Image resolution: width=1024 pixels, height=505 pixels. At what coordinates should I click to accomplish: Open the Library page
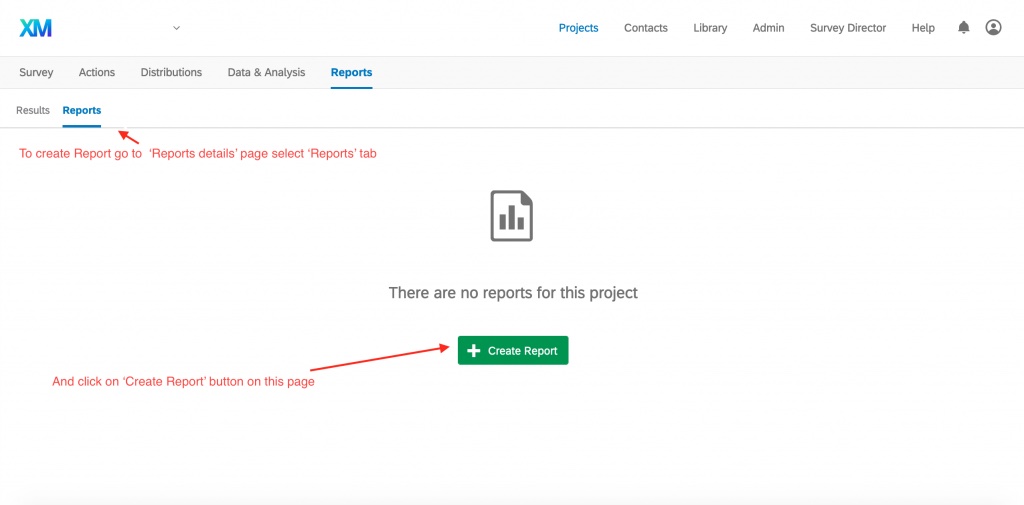click(710, 28)
